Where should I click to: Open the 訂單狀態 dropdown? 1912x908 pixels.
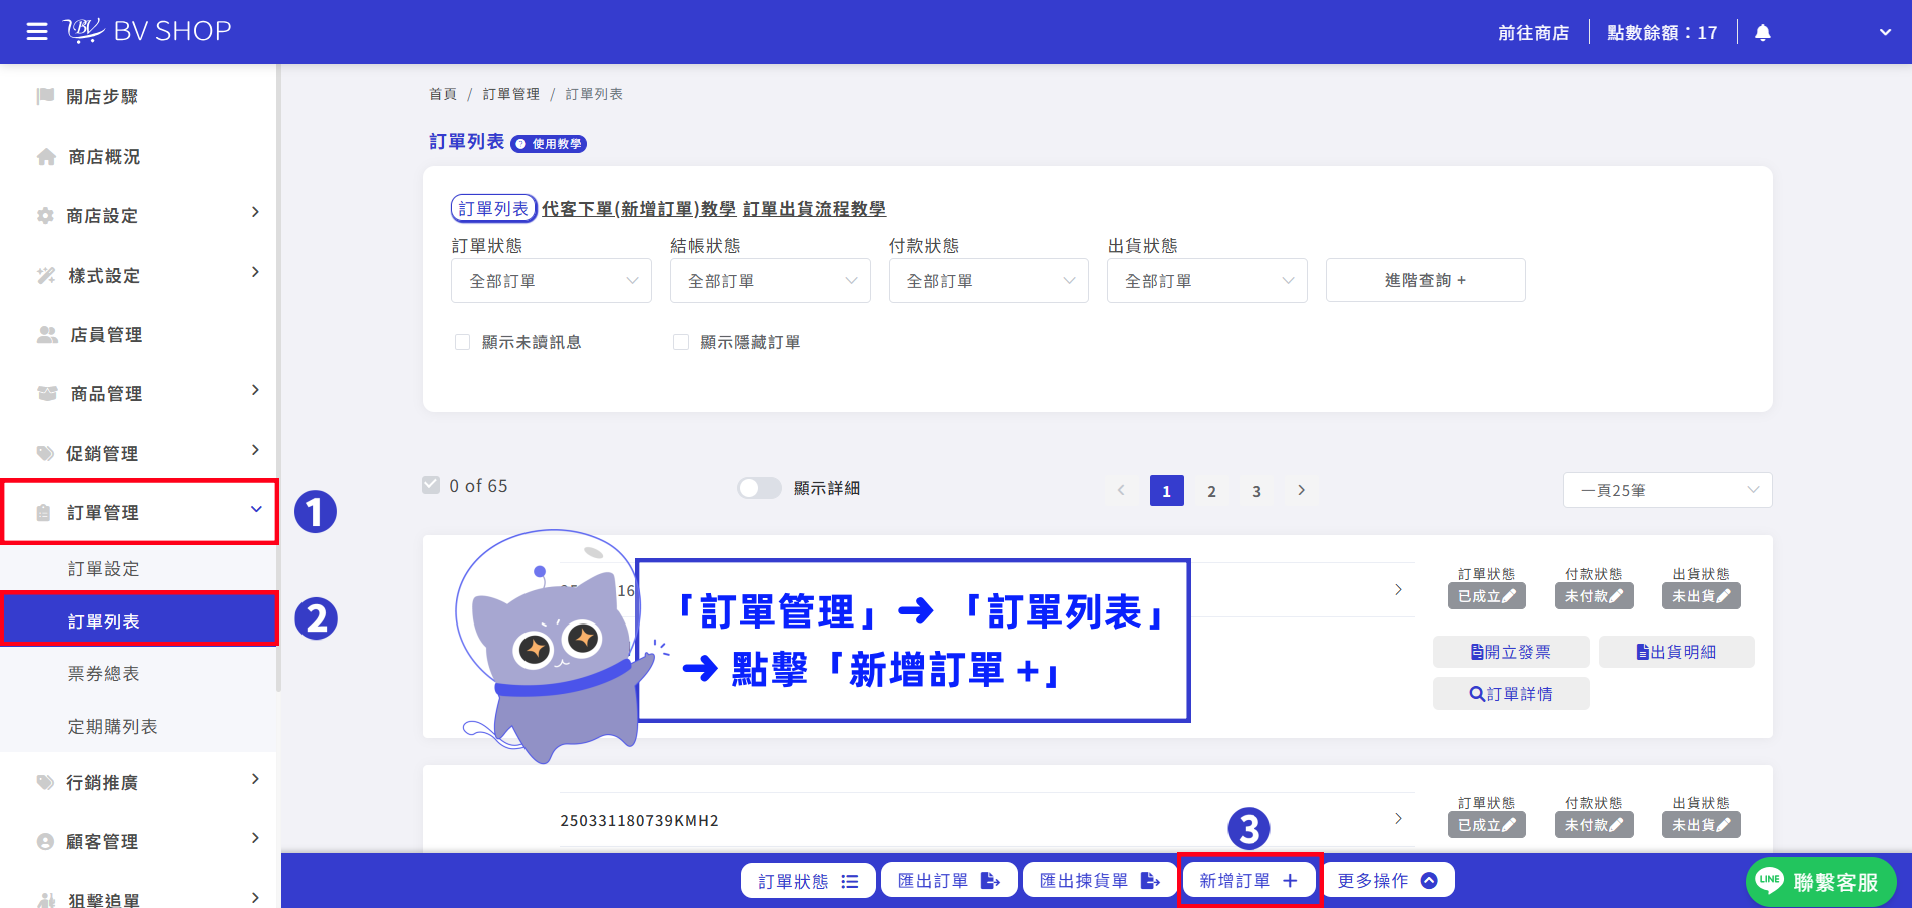point(551,281)
